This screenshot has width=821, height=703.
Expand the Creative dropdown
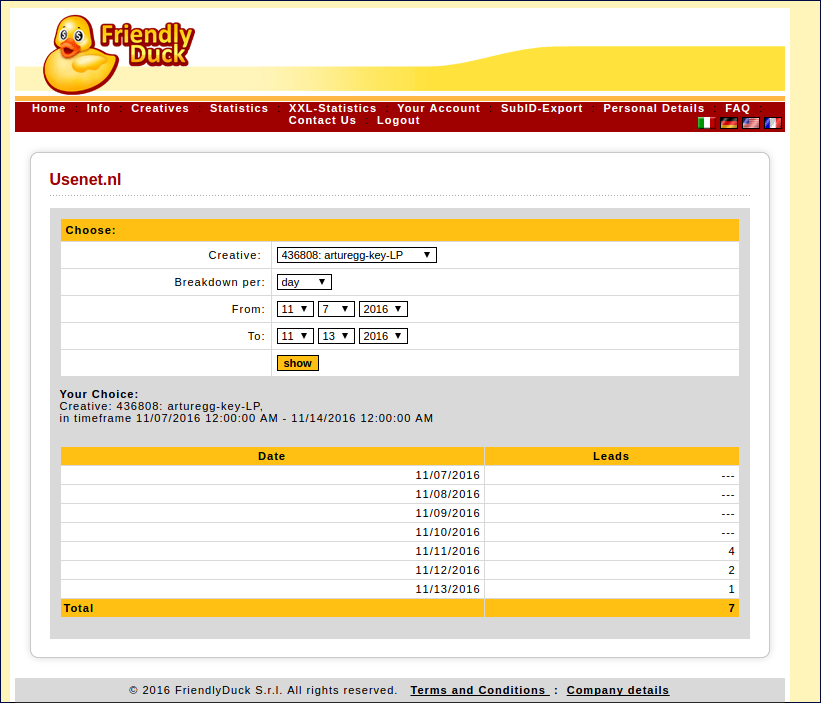click(x=357, y=255)
